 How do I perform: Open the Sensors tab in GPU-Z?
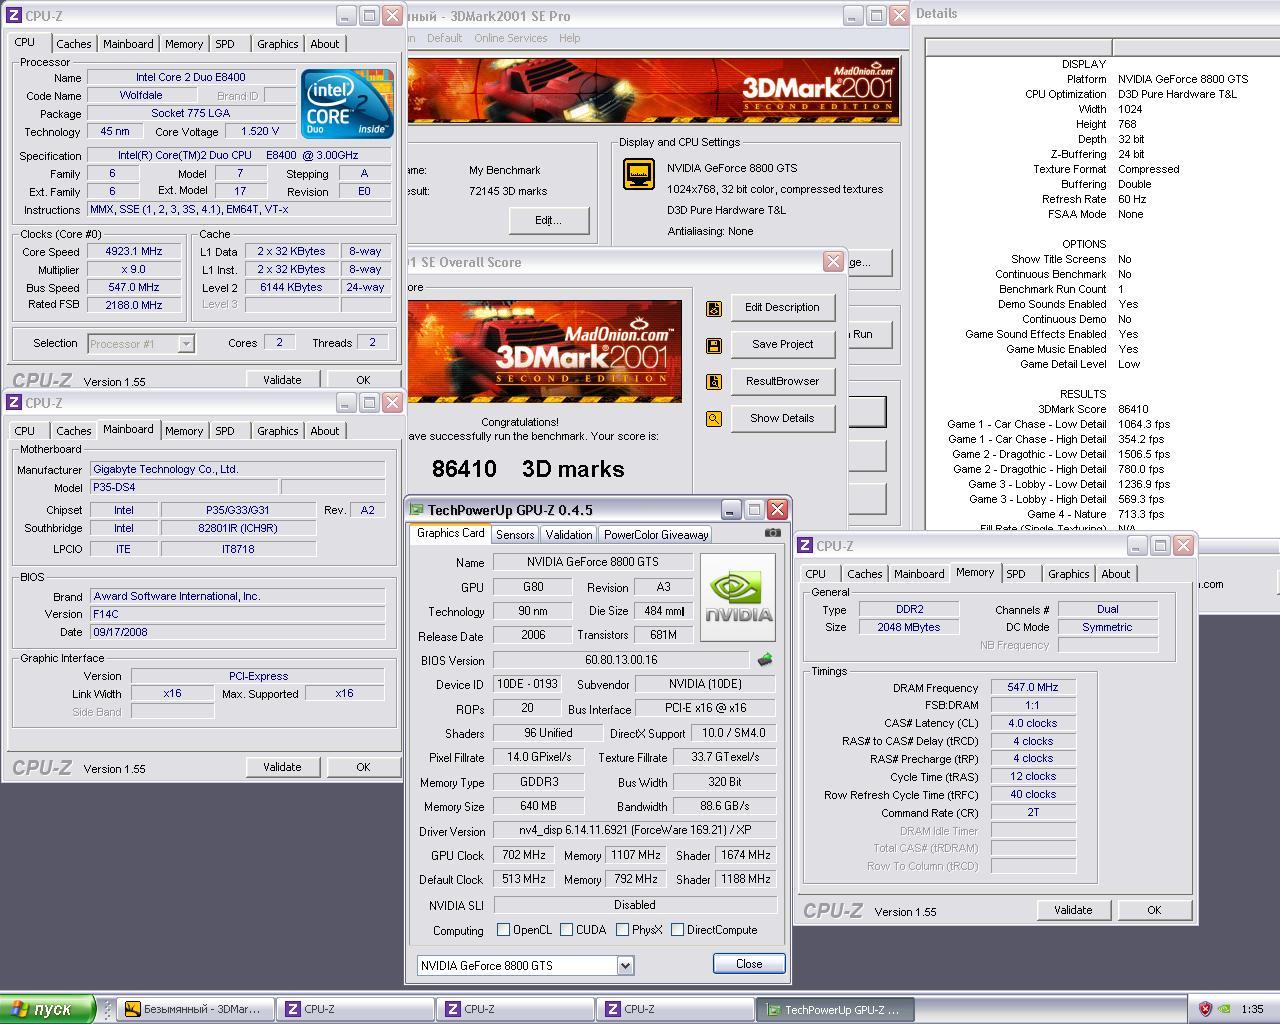(515, 535)
